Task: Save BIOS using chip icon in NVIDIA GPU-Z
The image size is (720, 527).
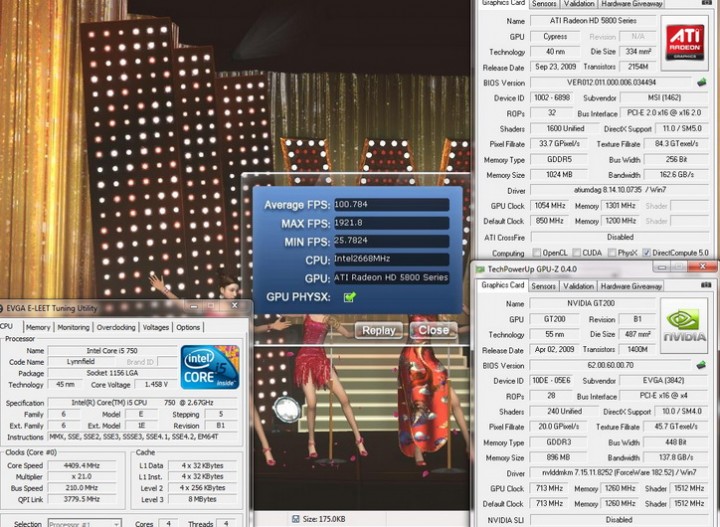Action: tap(701, 365)
